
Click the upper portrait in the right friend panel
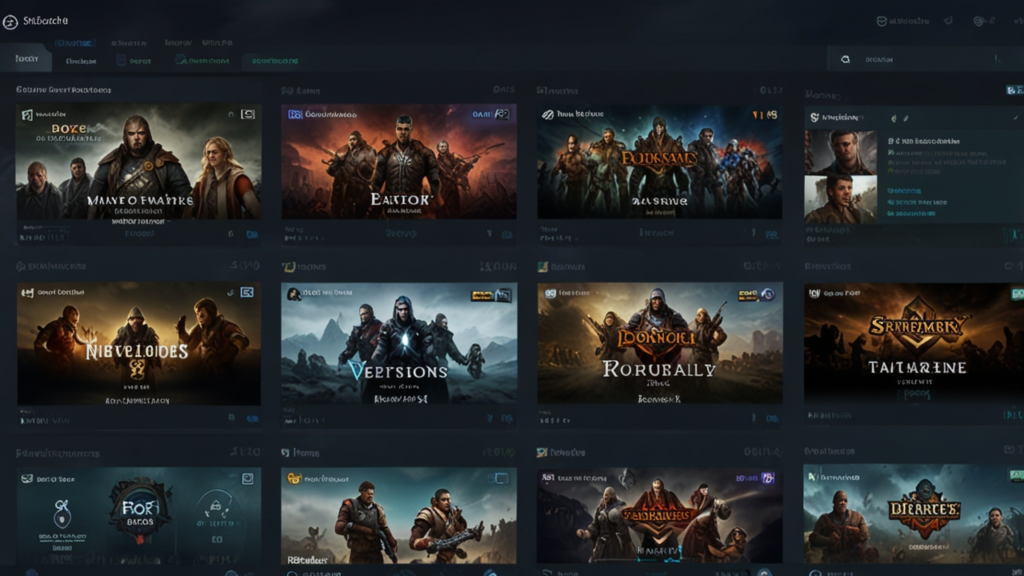(840, 152)
